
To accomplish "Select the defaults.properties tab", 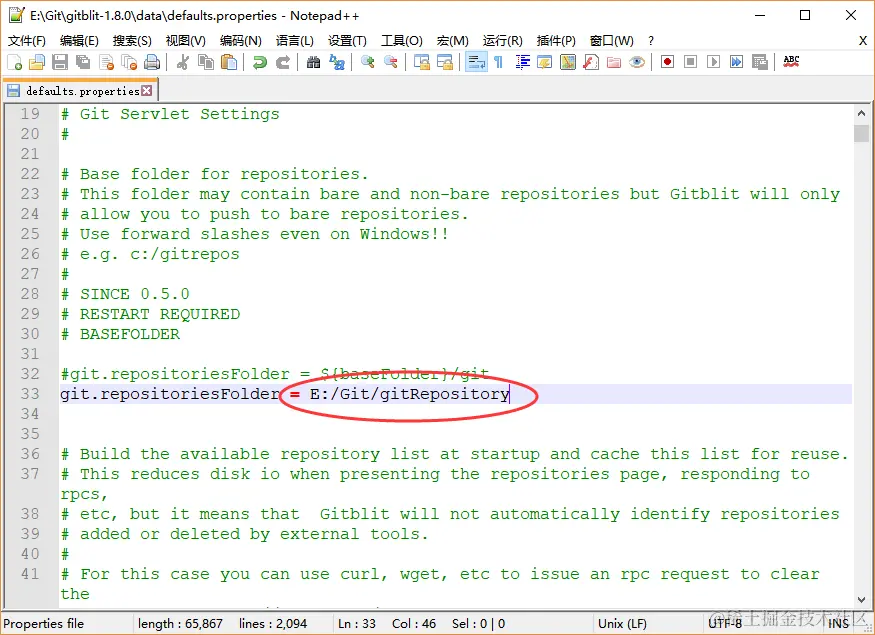I will point(83,91).
